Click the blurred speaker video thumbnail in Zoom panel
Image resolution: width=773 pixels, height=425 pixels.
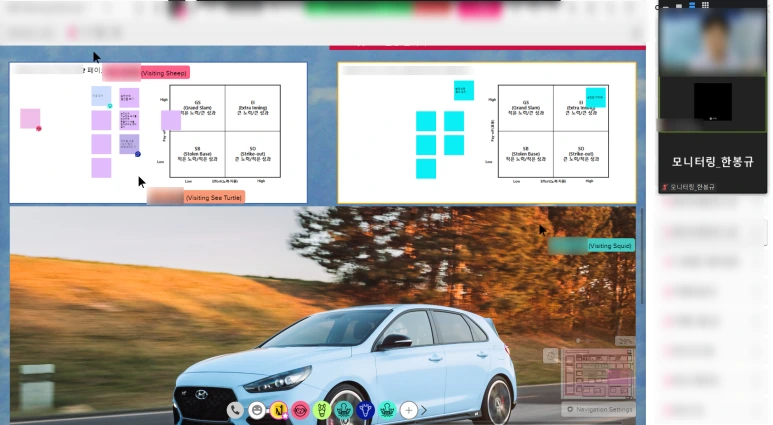[713, 41]
